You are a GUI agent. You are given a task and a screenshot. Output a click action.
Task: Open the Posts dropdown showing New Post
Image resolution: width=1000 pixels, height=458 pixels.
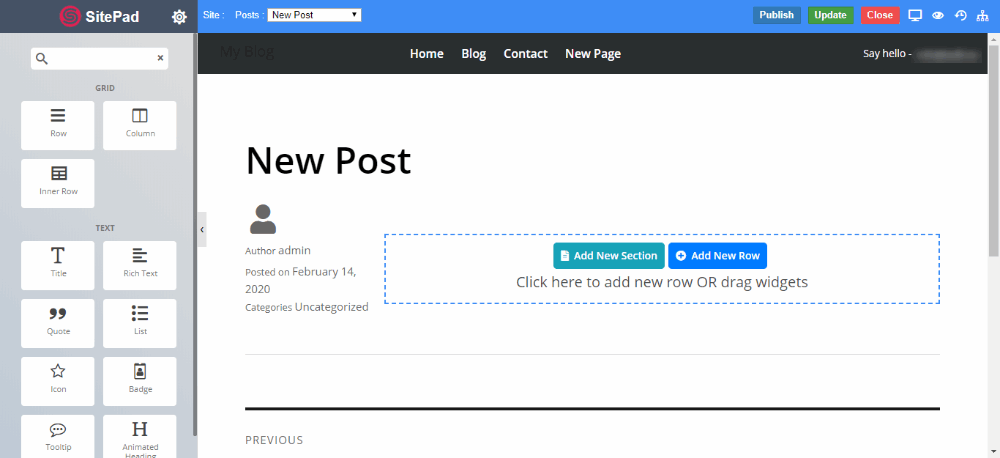tap(314, 15)
